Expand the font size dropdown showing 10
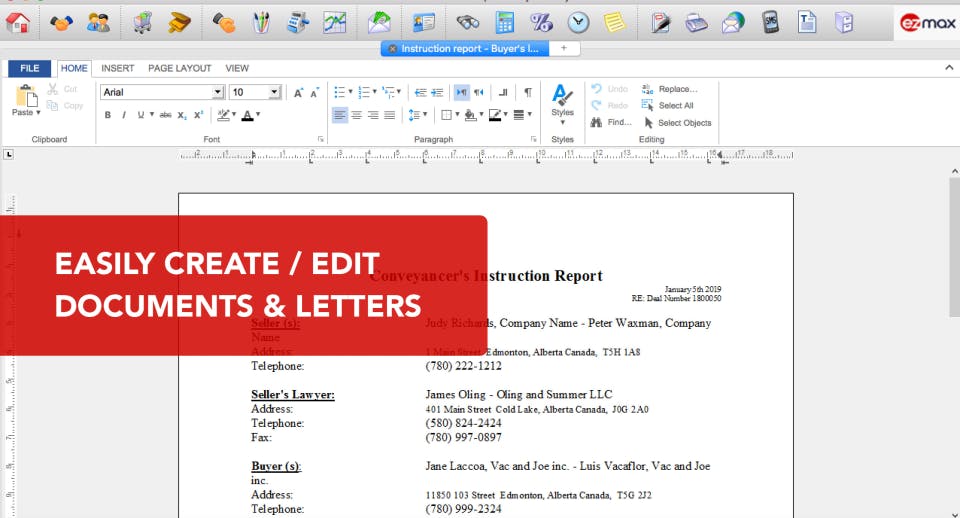Image resolution: width=960 pixels, height=518 pixels. pos(274,92)
